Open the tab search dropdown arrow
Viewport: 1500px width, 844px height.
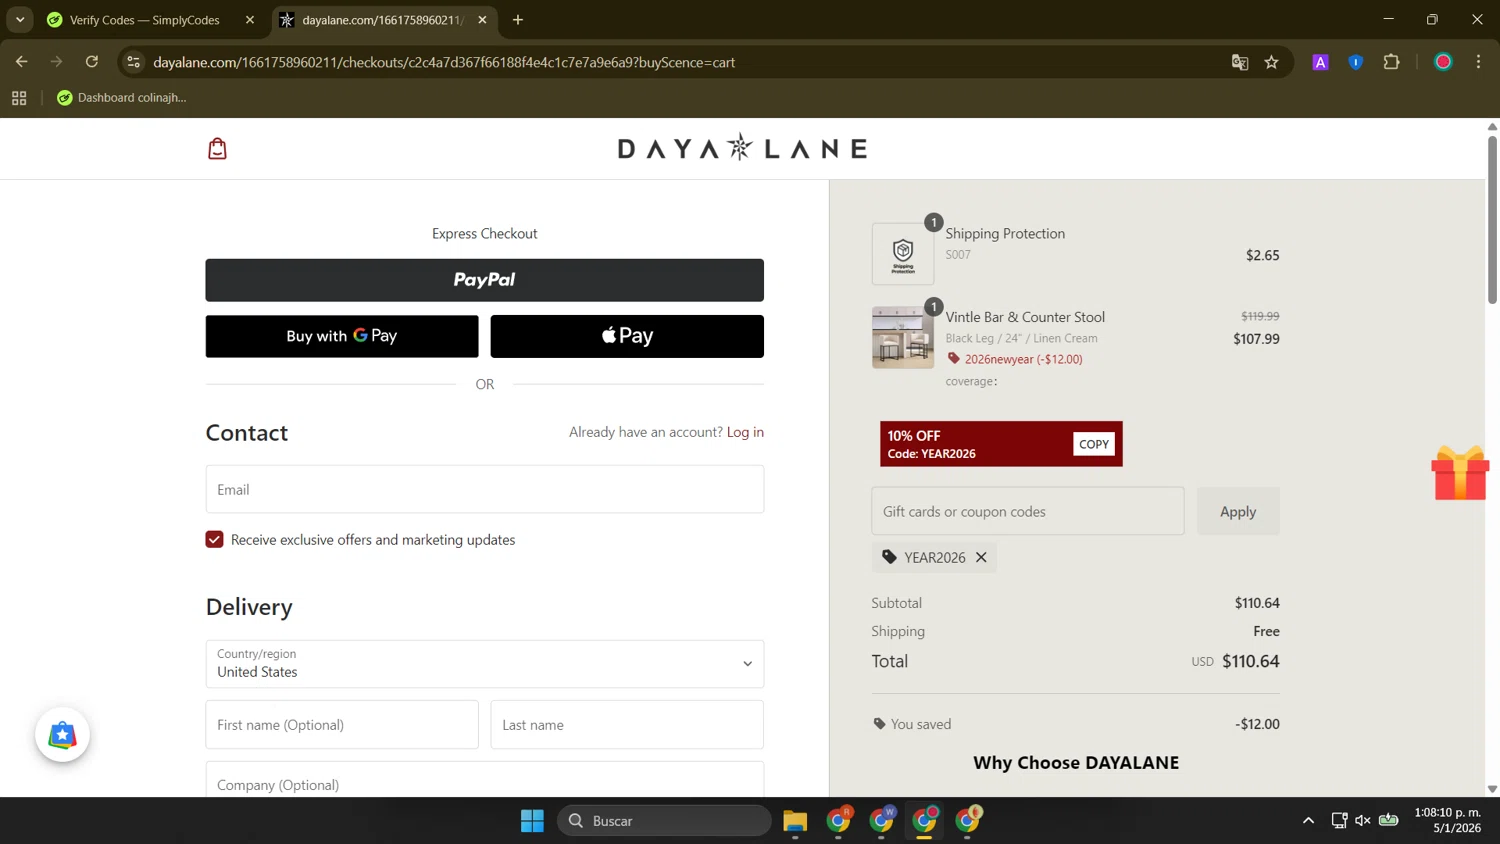pos(20,20)
